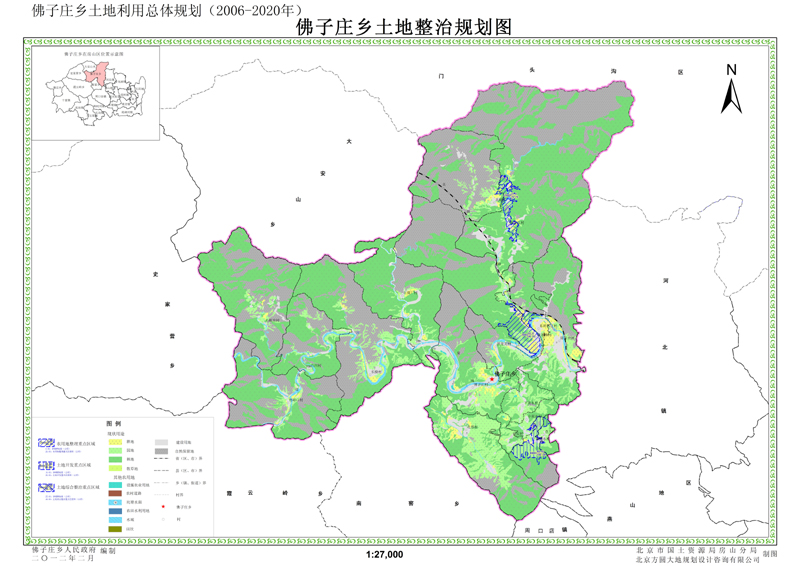This screenshot has width=800, height=566.
Task: Click the red star township seat marker
Action: click(x=492, y=378)
